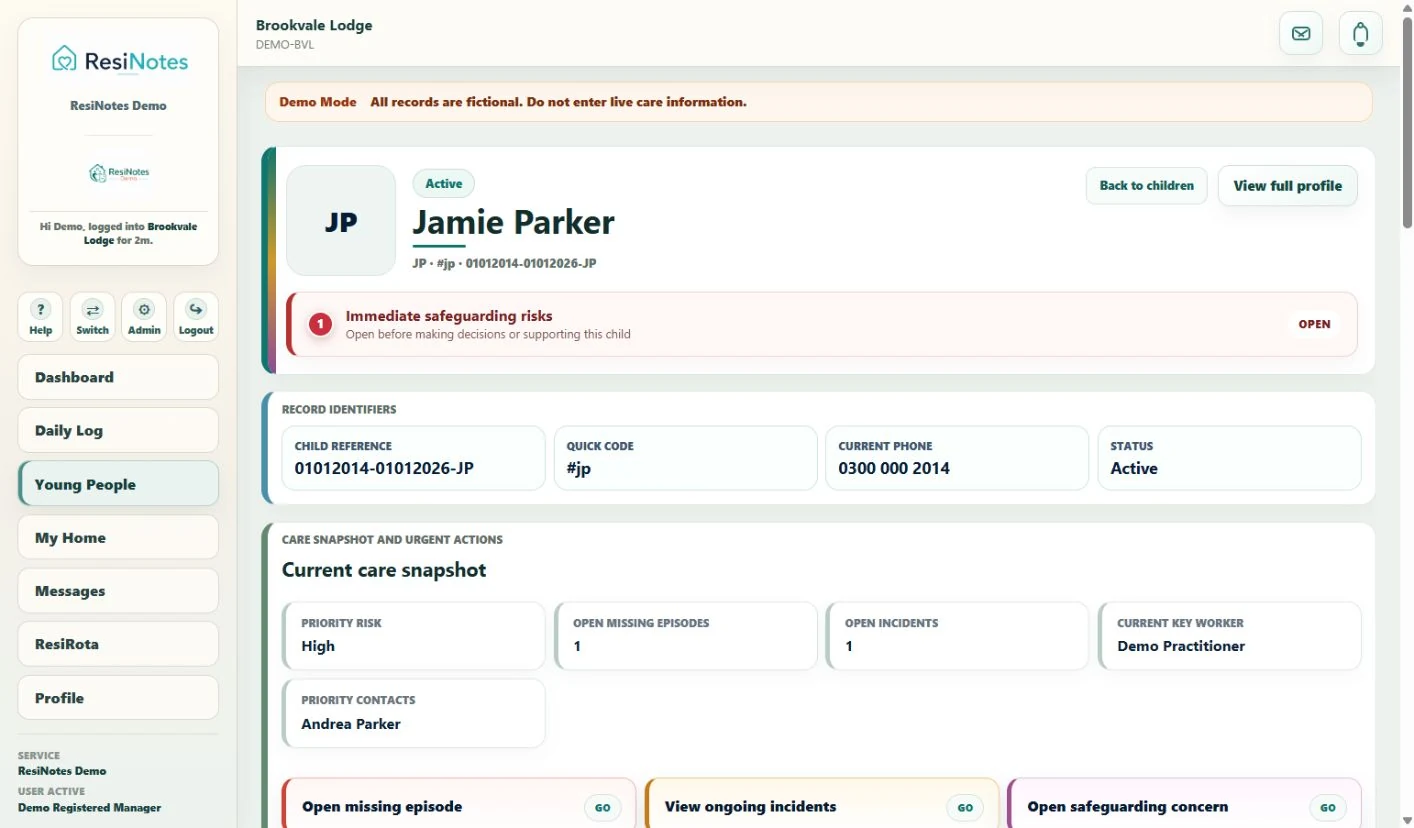This screenshot has width=1414, height=828.
Task: Open the Admin gear icon
Action: (x=144, y=310)
